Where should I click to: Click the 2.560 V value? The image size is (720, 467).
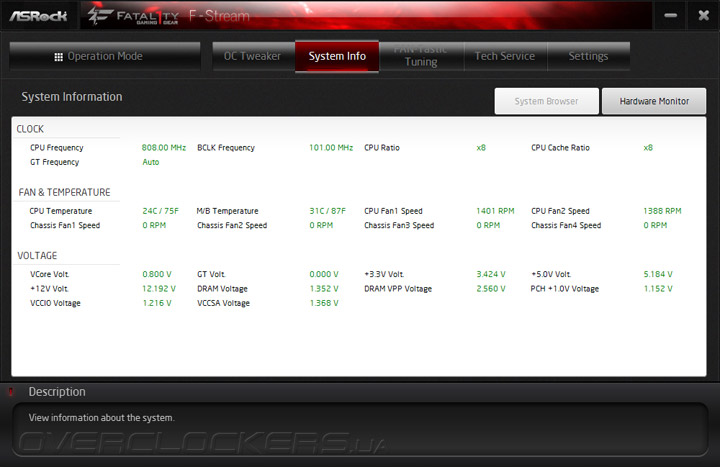(x=491, y=289)
